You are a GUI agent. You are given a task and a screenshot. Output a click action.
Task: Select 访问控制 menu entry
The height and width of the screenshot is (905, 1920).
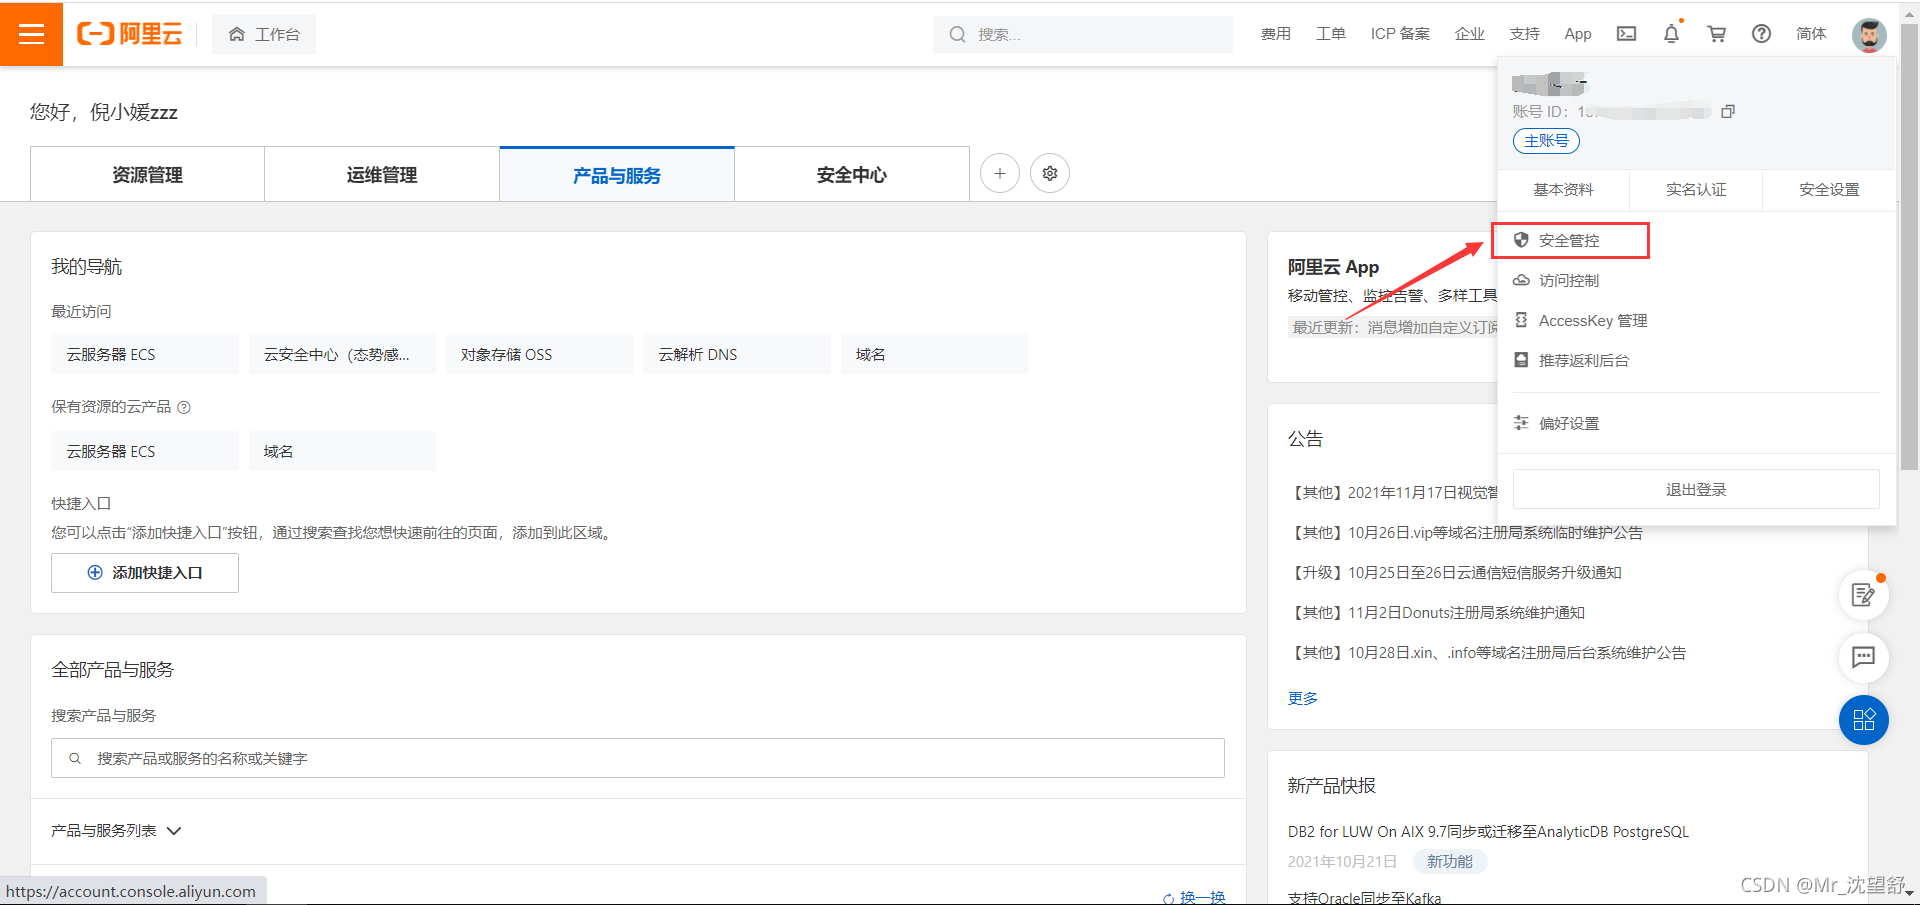pos(1570,281)
